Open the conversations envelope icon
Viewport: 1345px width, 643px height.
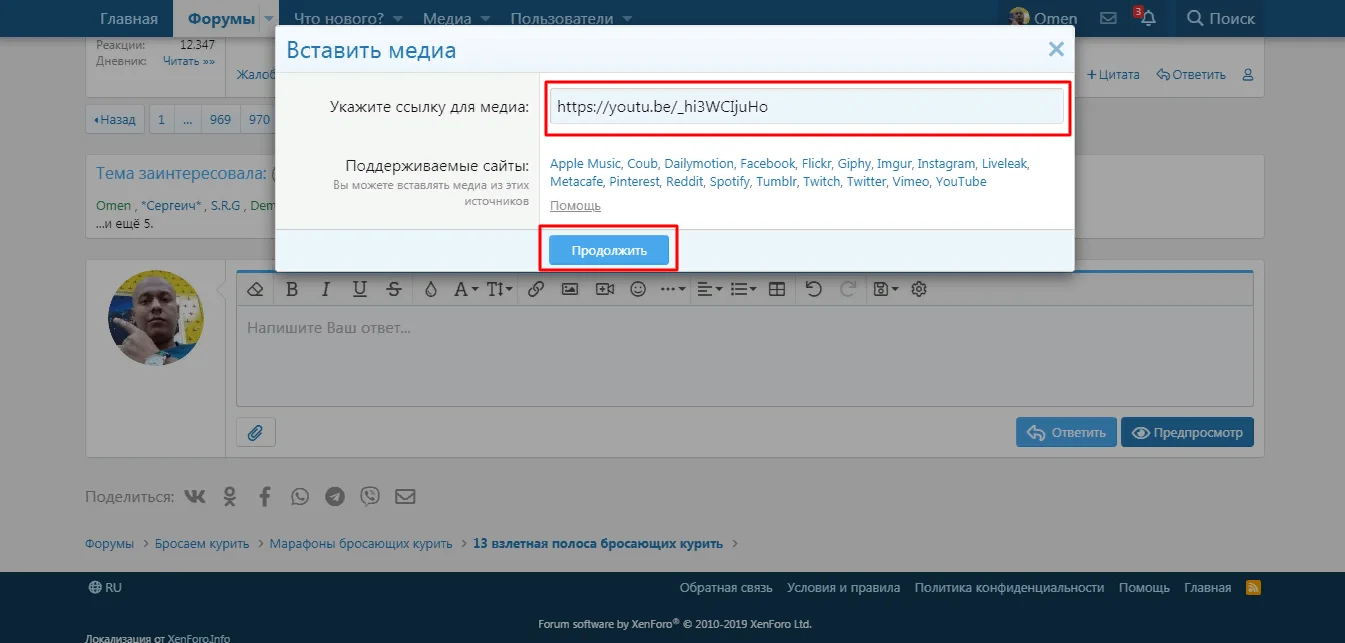point(1108,18)
